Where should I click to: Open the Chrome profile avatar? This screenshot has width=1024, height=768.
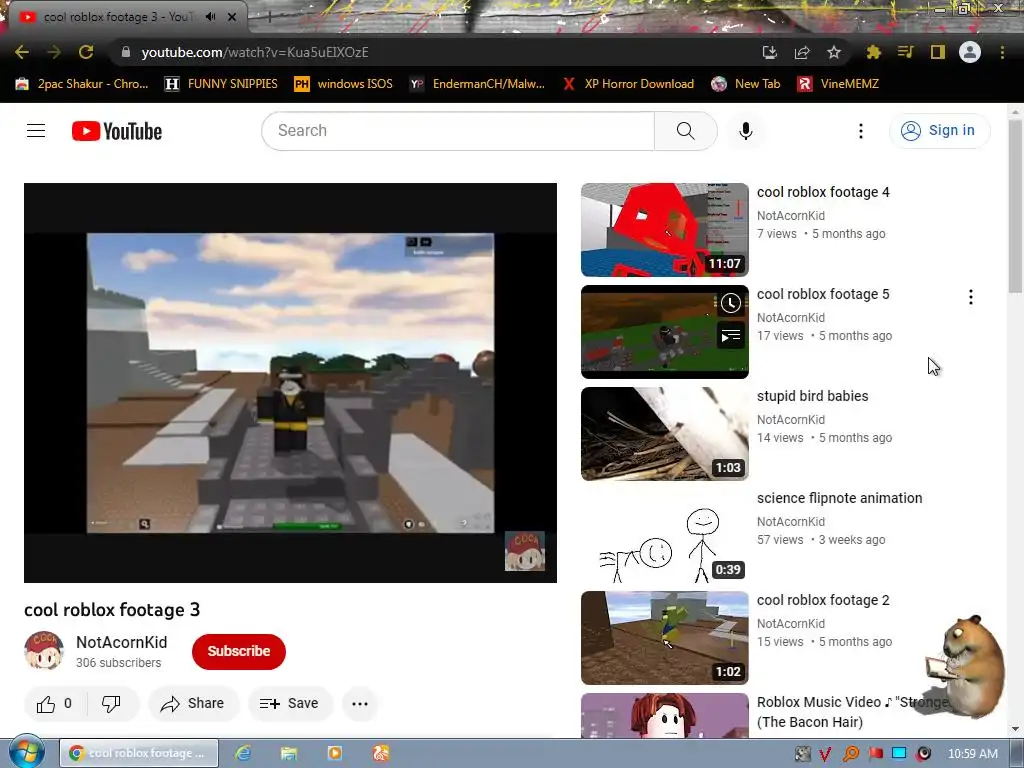click(x=970, y=52)
